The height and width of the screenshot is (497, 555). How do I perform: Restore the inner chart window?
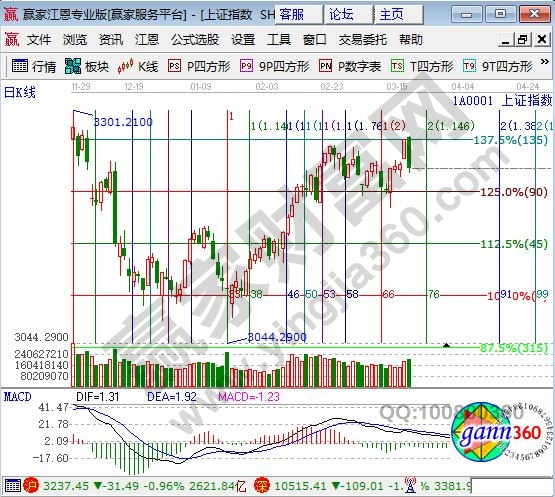pos(523,39)
